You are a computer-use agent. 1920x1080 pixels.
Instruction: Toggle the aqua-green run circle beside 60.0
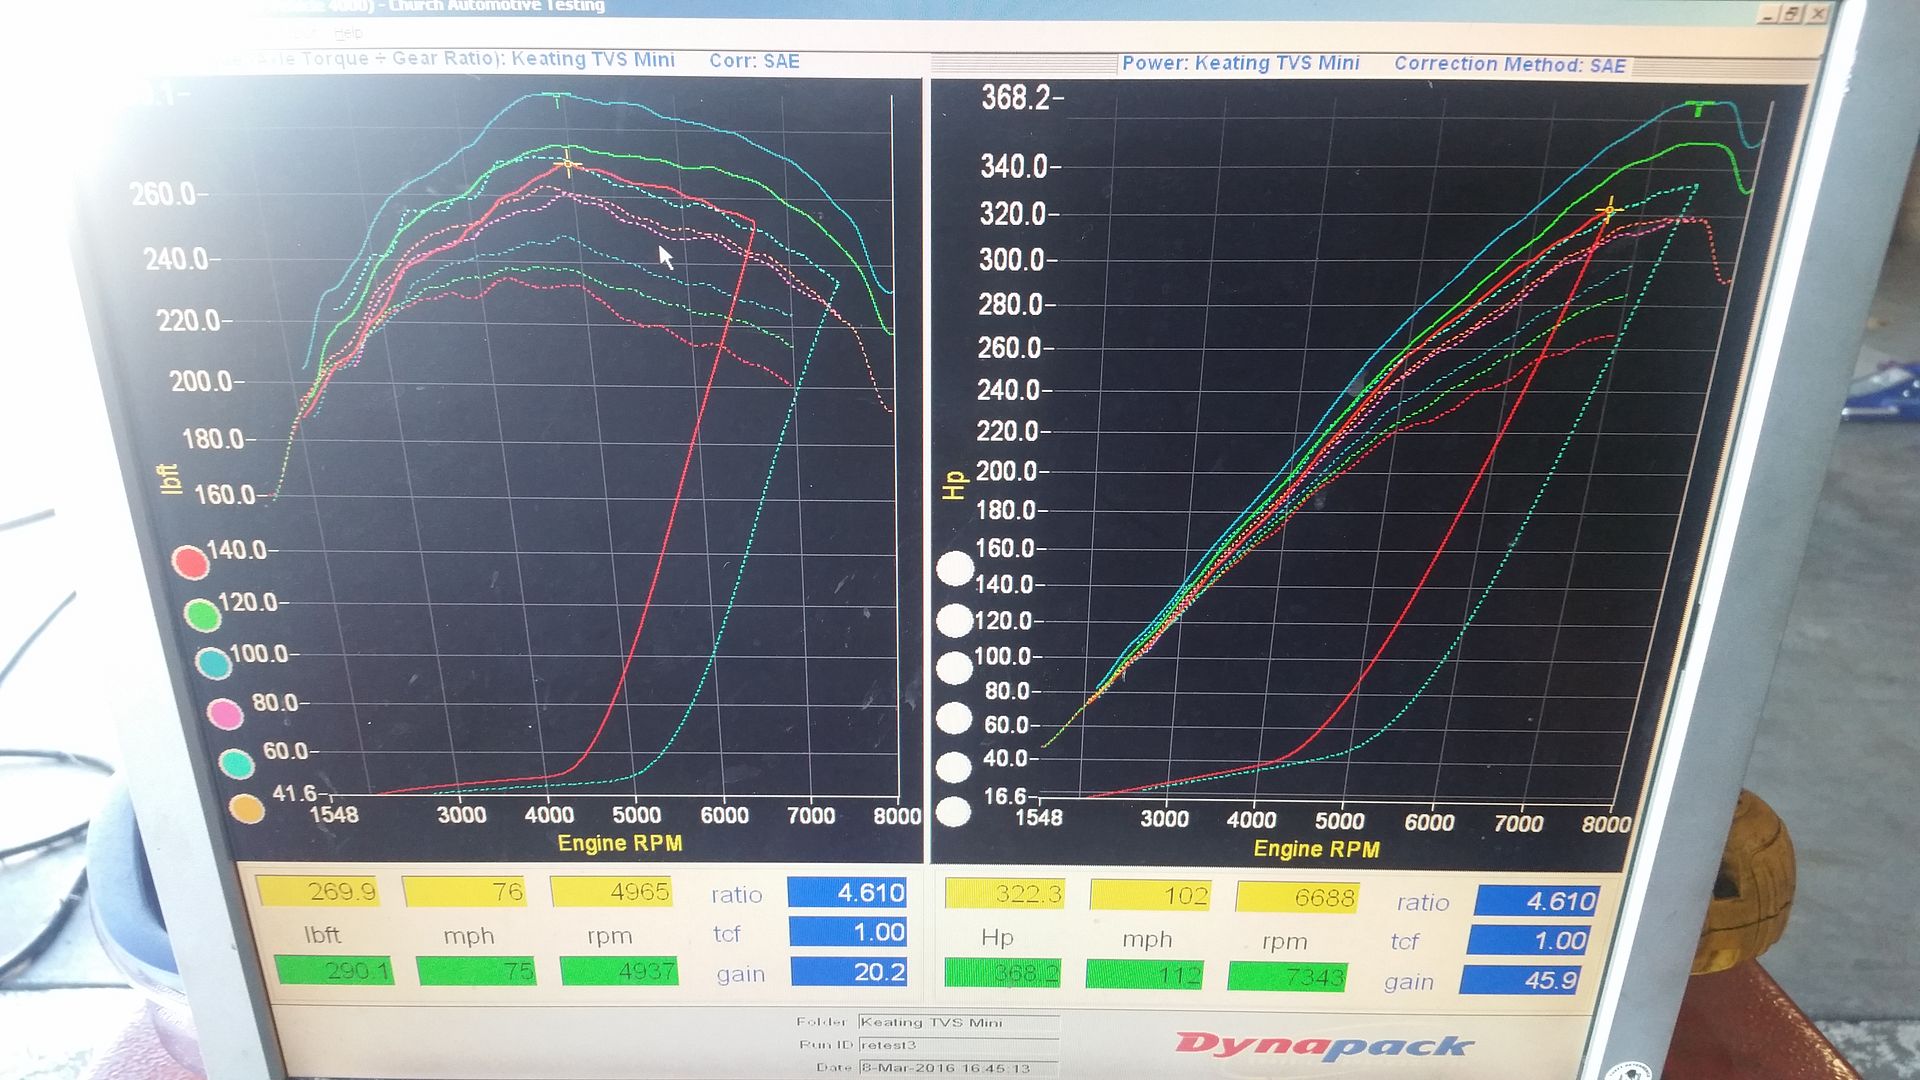click(x=236, y=763)
